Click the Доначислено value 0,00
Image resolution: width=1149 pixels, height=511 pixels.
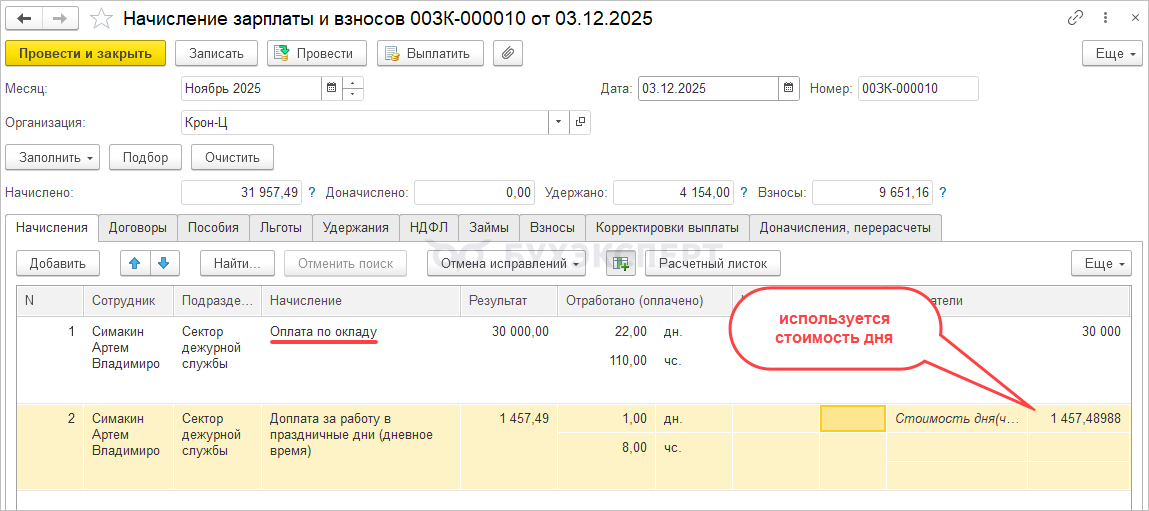pyautogui.click(x=474, y=193)
